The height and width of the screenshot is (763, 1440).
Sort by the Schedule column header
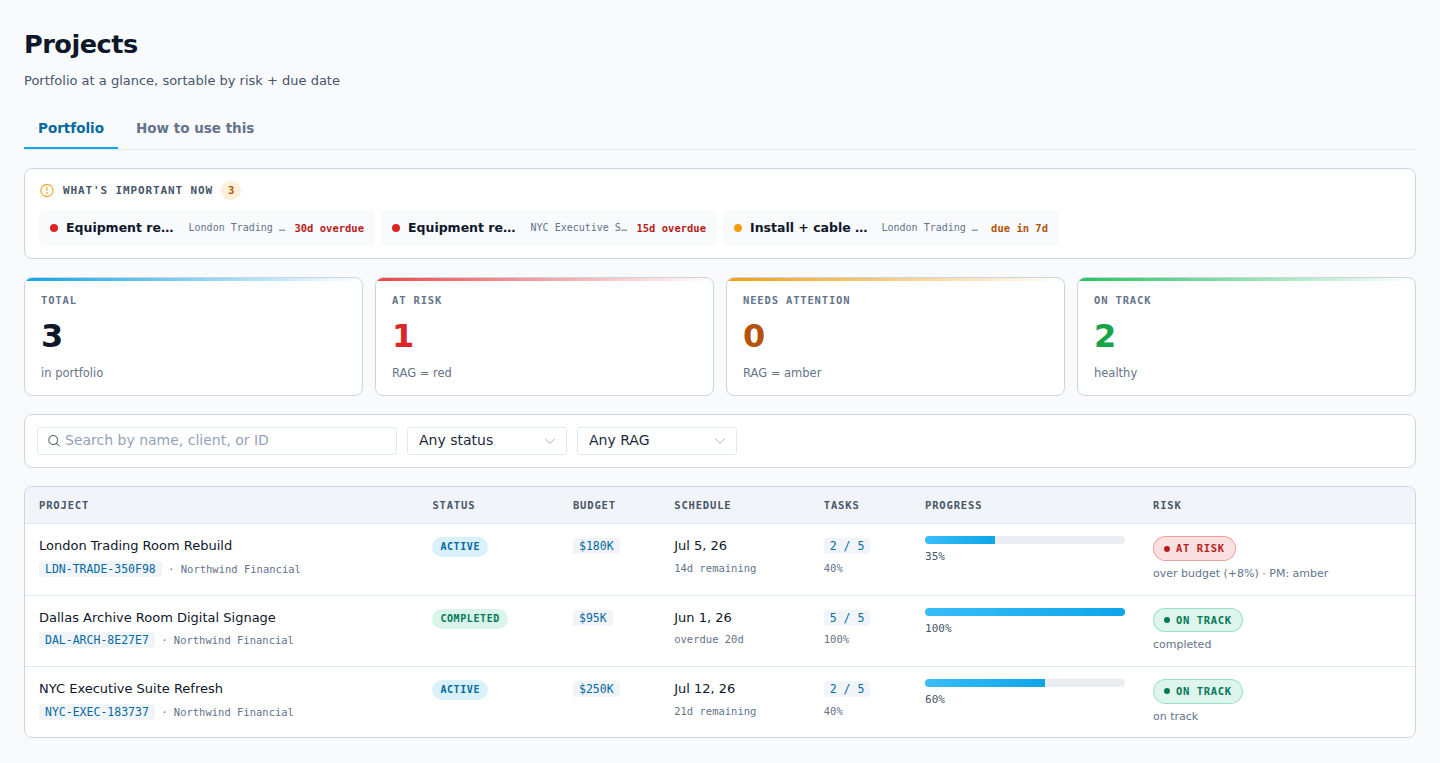[x=702, y=506]
